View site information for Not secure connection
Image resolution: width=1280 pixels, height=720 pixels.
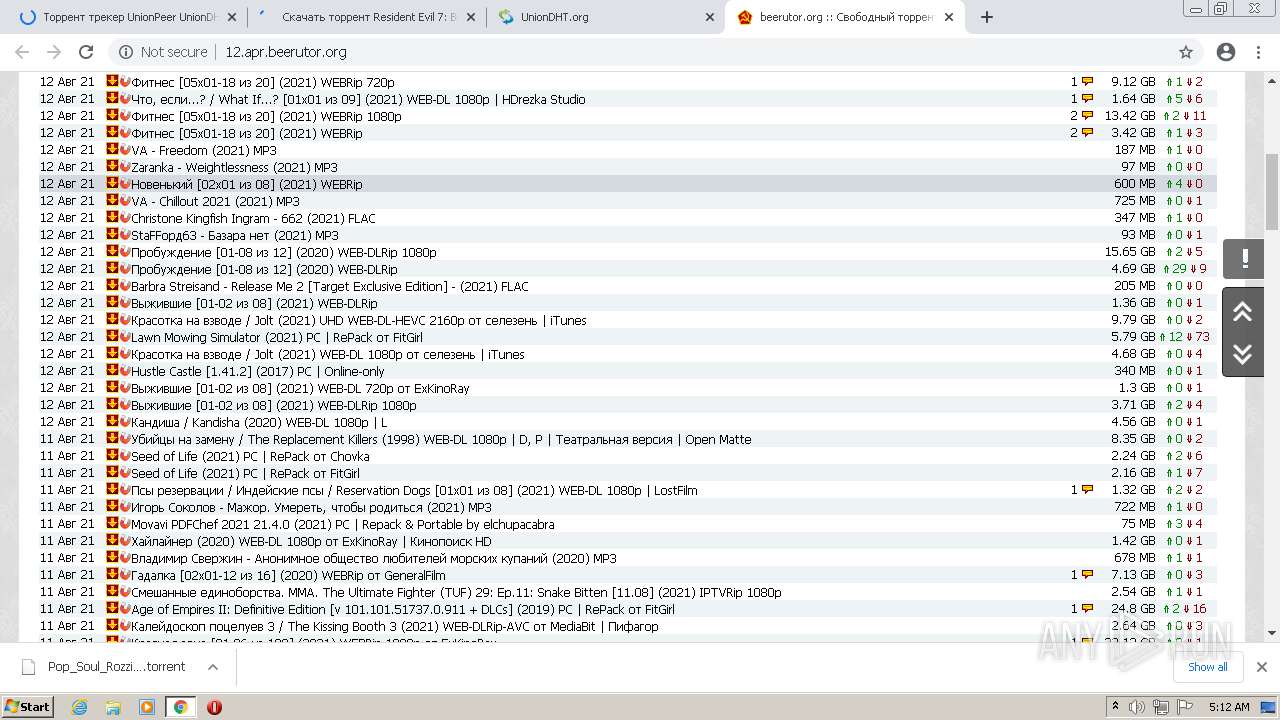tap(164, 52)
